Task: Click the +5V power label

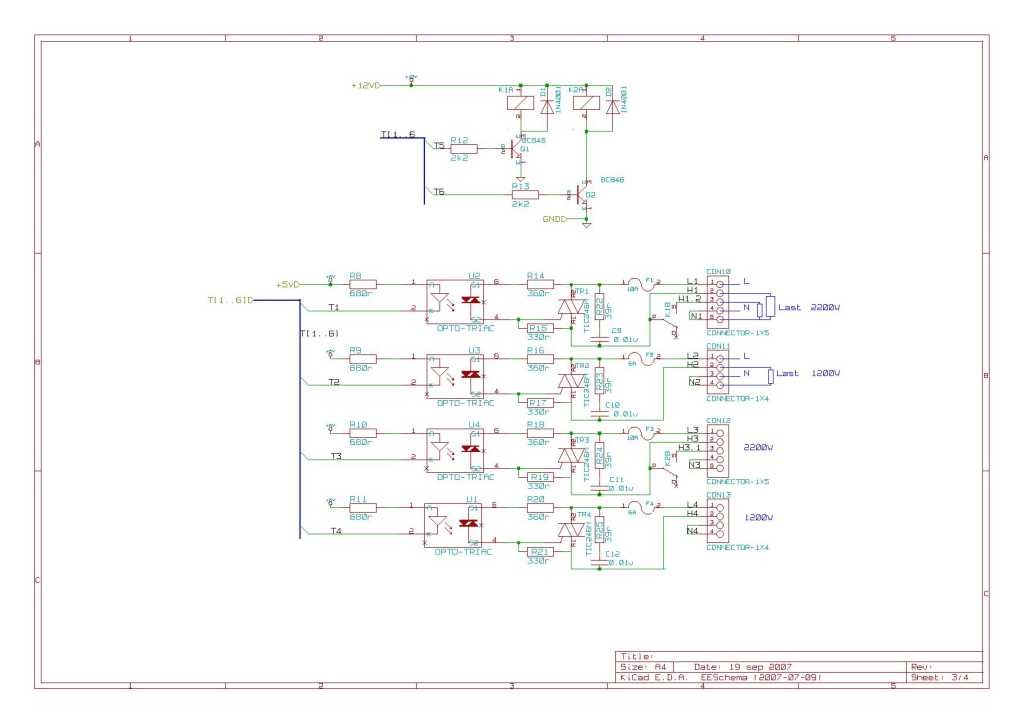Action: (288, 285)
